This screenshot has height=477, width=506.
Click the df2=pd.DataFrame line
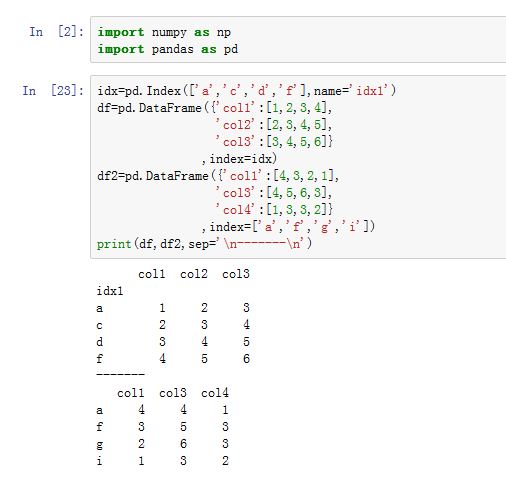click(x=218, y=176)
